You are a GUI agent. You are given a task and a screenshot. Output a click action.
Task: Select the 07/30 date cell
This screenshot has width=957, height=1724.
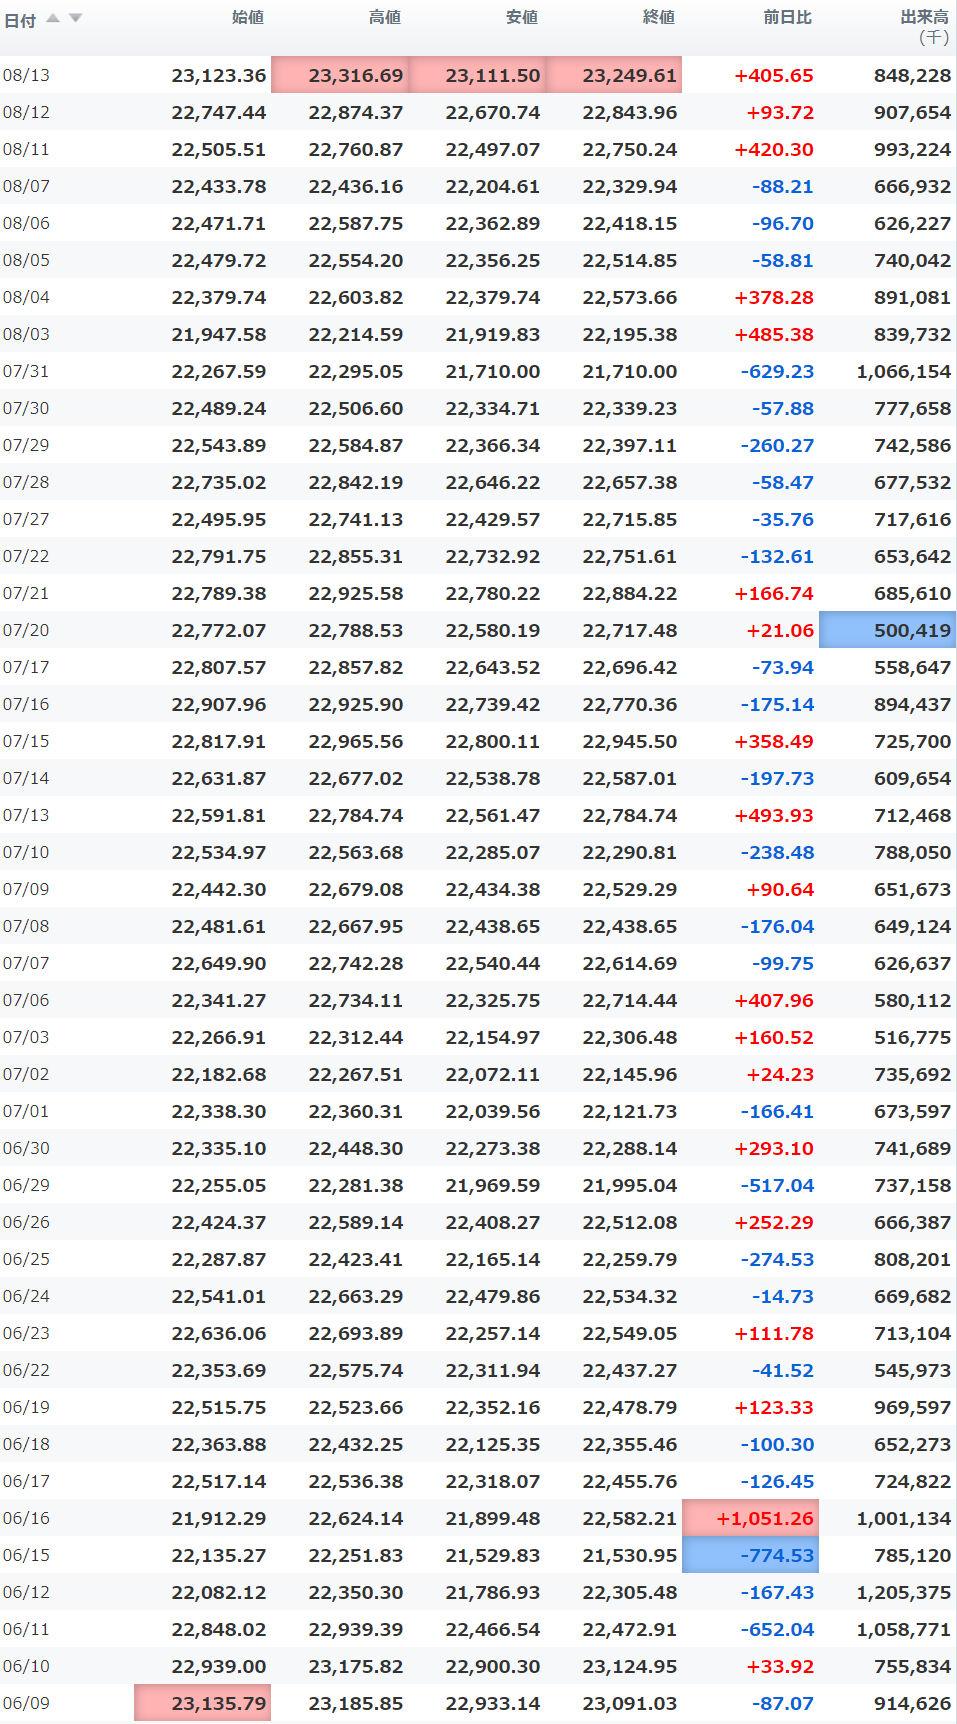click(x=26, y=408)
